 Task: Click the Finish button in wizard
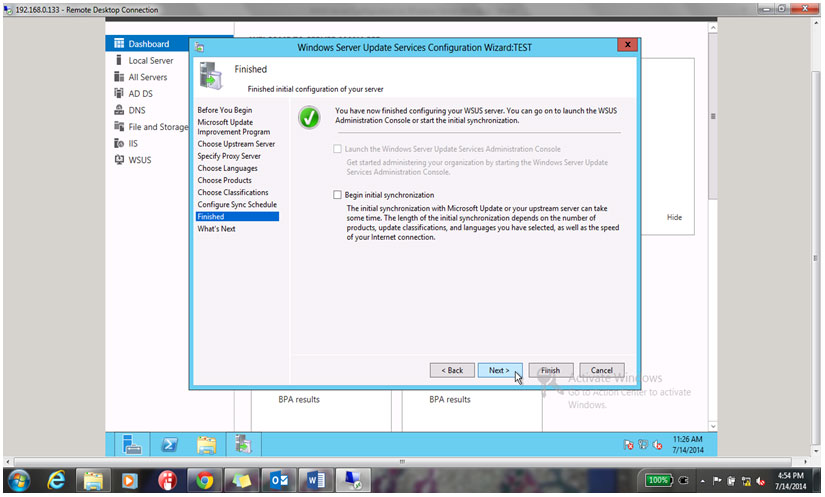(x=551, y=371)
